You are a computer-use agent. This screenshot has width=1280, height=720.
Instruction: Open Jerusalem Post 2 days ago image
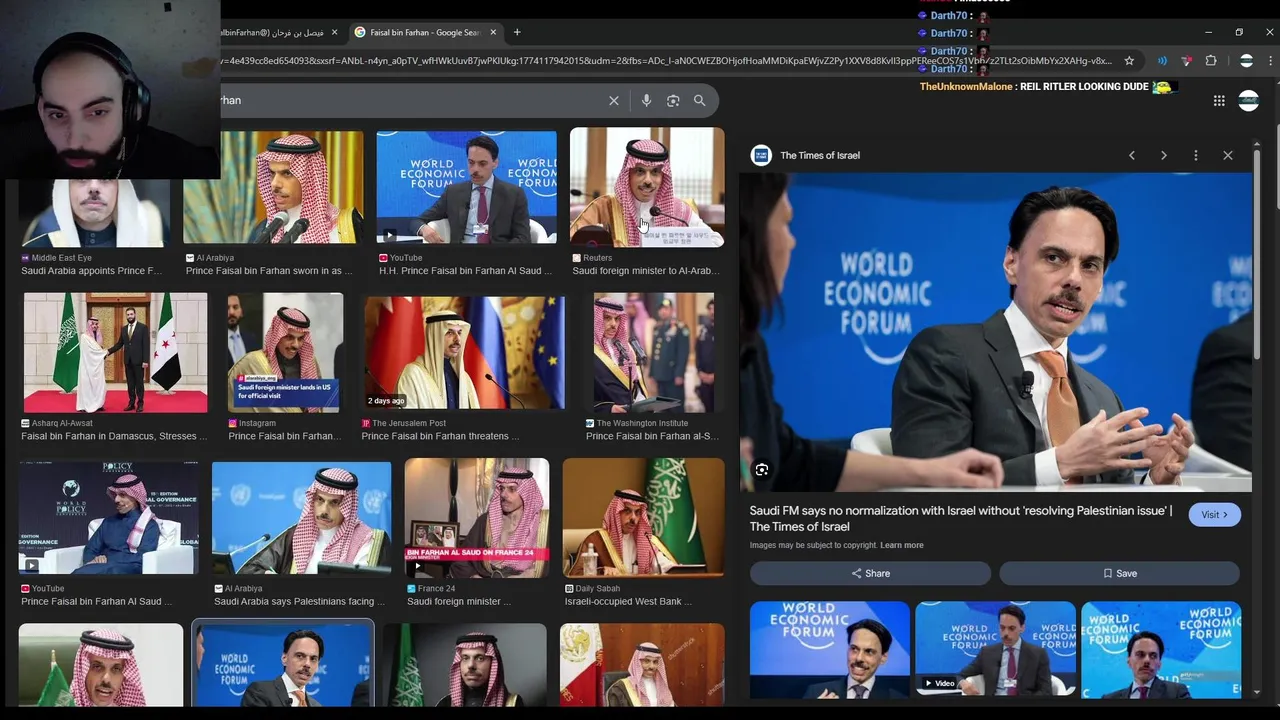tap(464, 352)
